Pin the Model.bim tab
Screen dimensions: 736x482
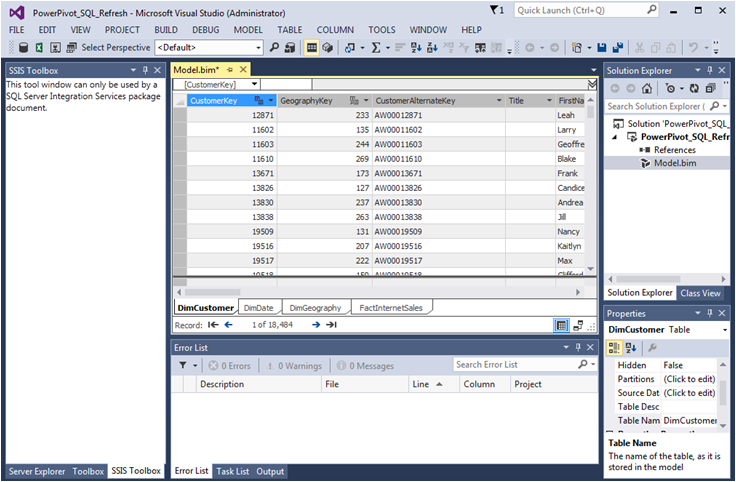click(230, 69)
